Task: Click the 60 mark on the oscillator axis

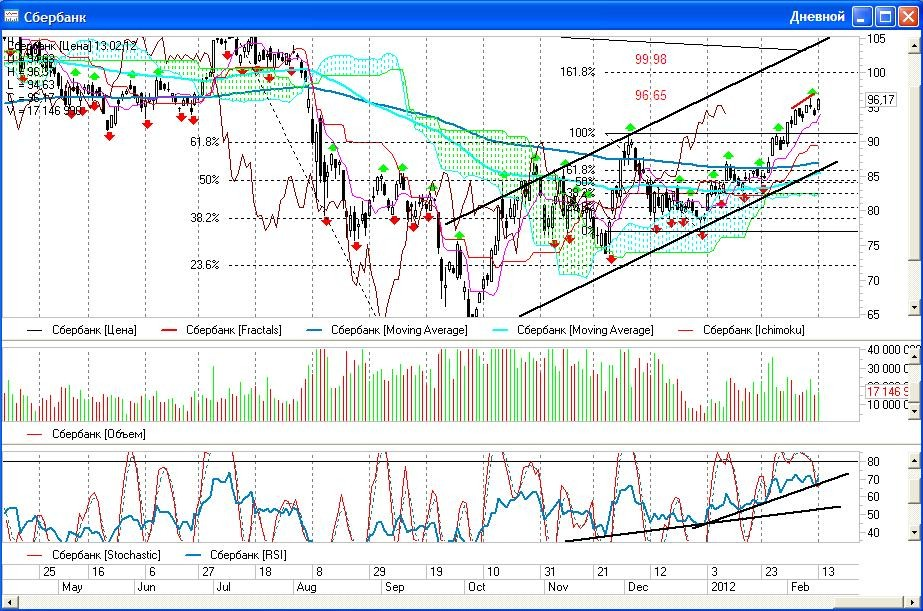Action: click(x=873, y=497)
